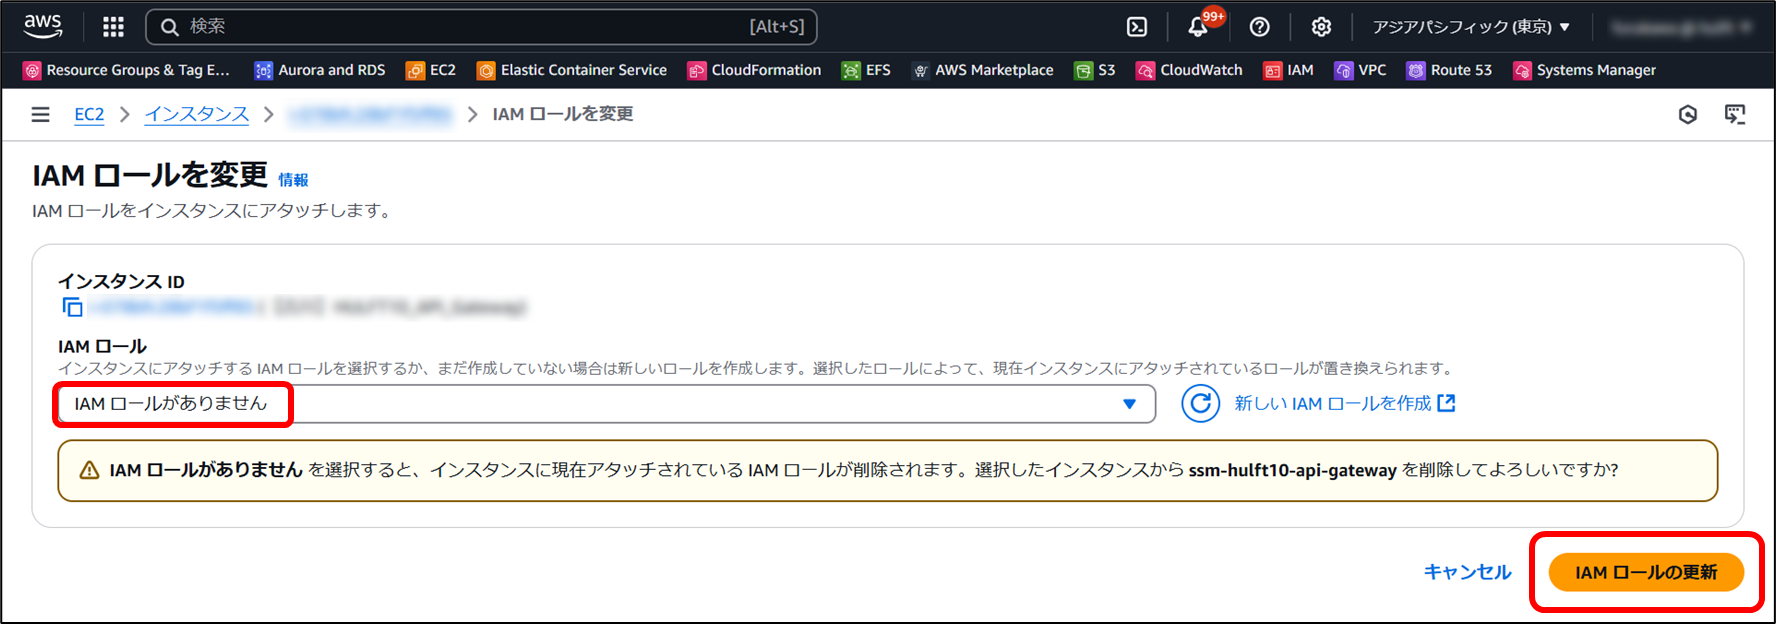Focus the AWS search box

(481, 27)
